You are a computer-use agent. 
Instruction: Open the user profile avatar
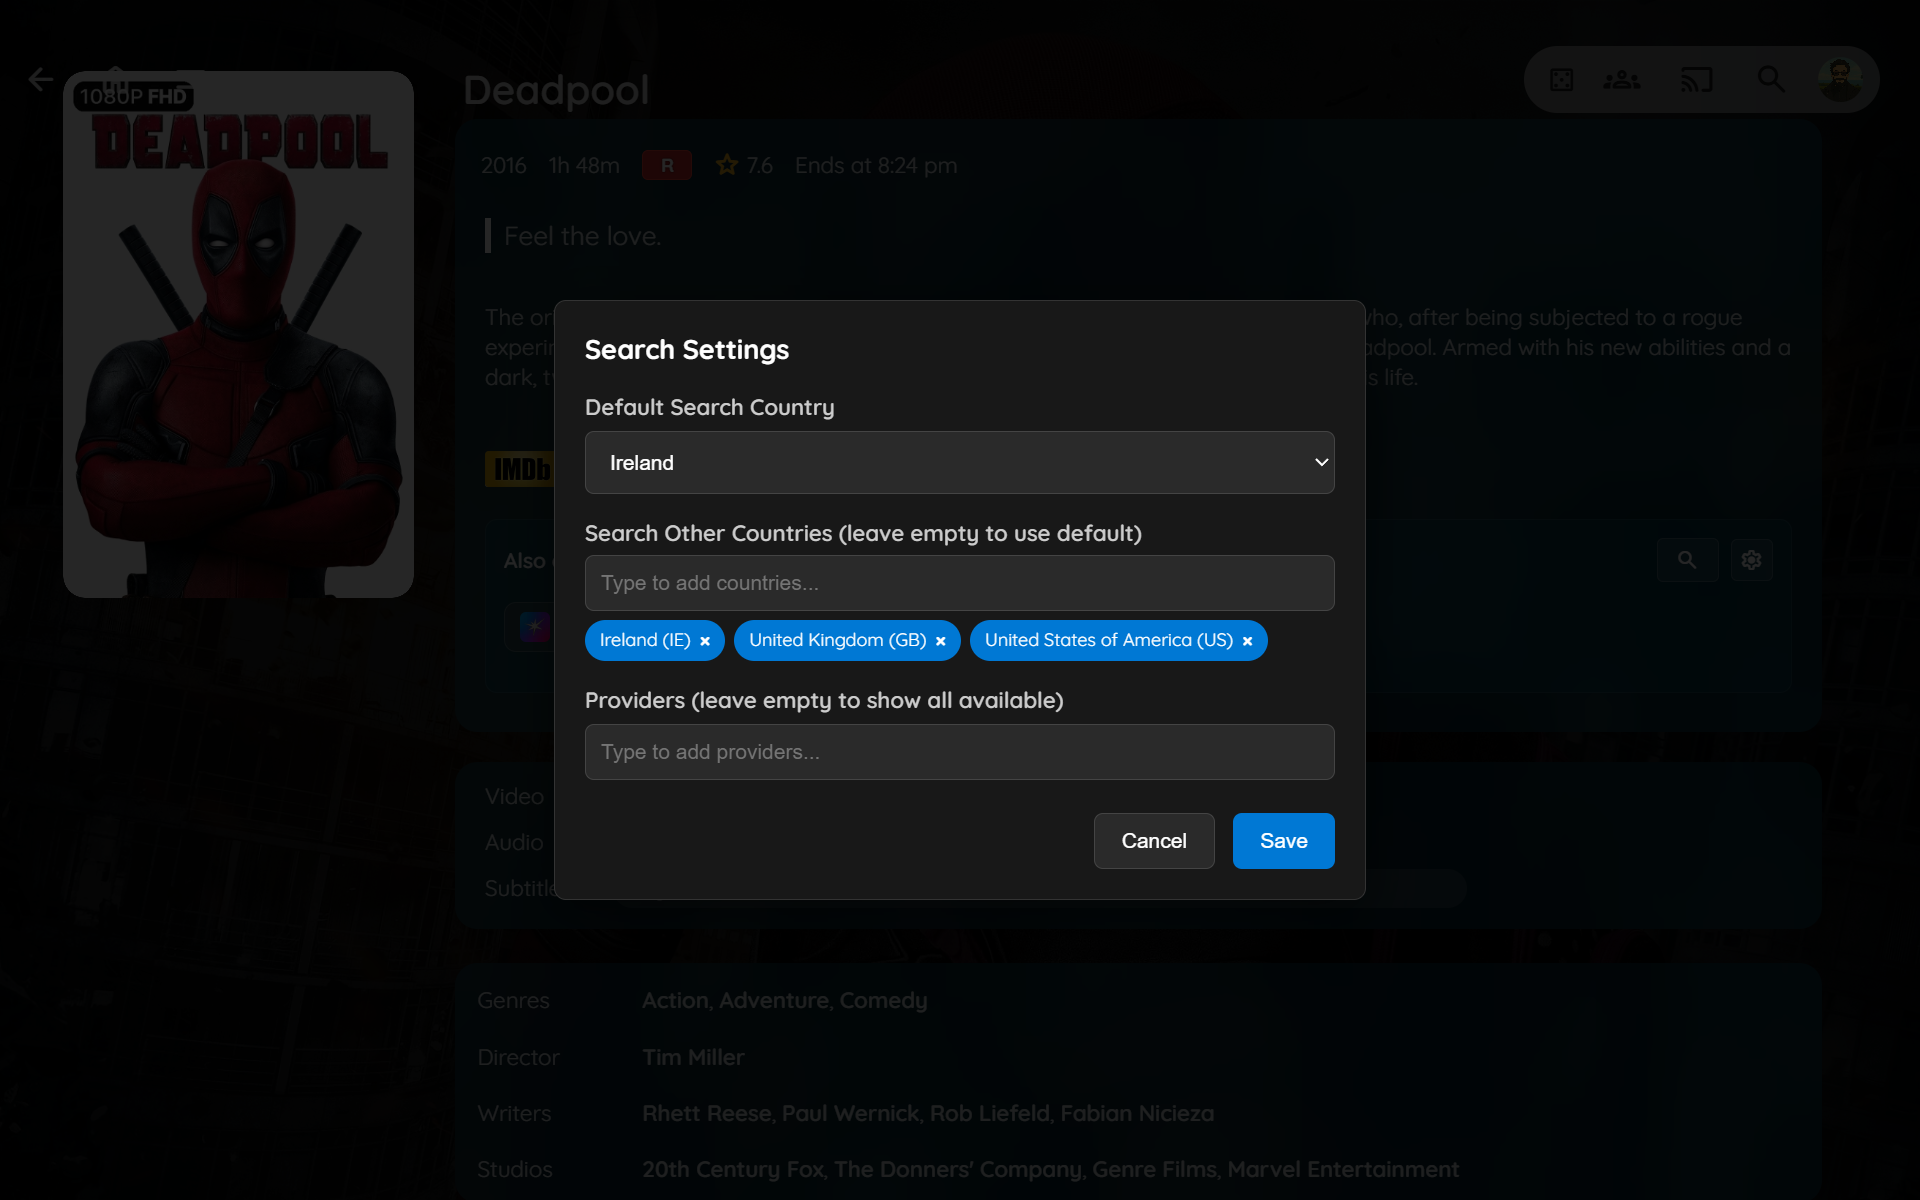click(x=1840, y=79)
